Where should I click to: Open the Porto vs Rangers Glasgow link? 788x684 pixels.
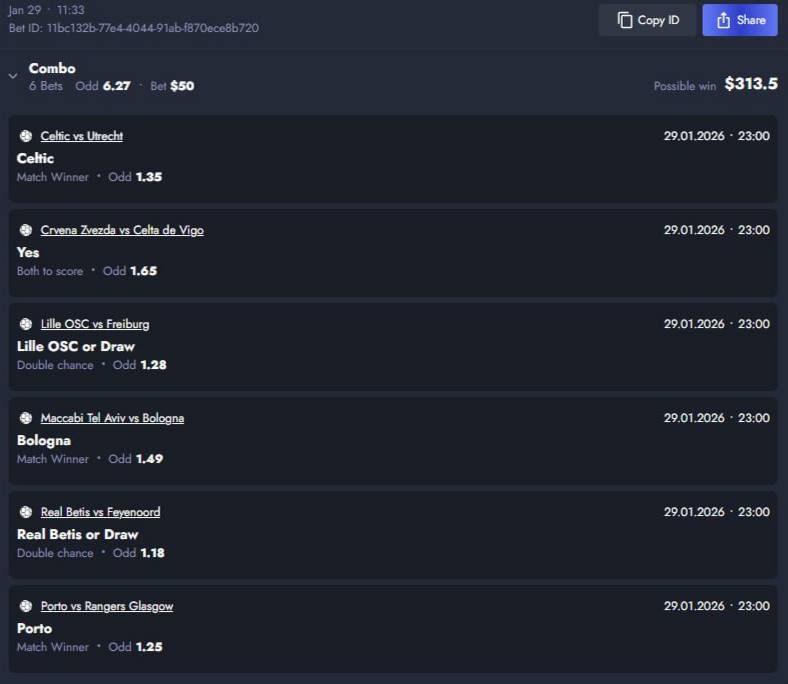[107, 606]
